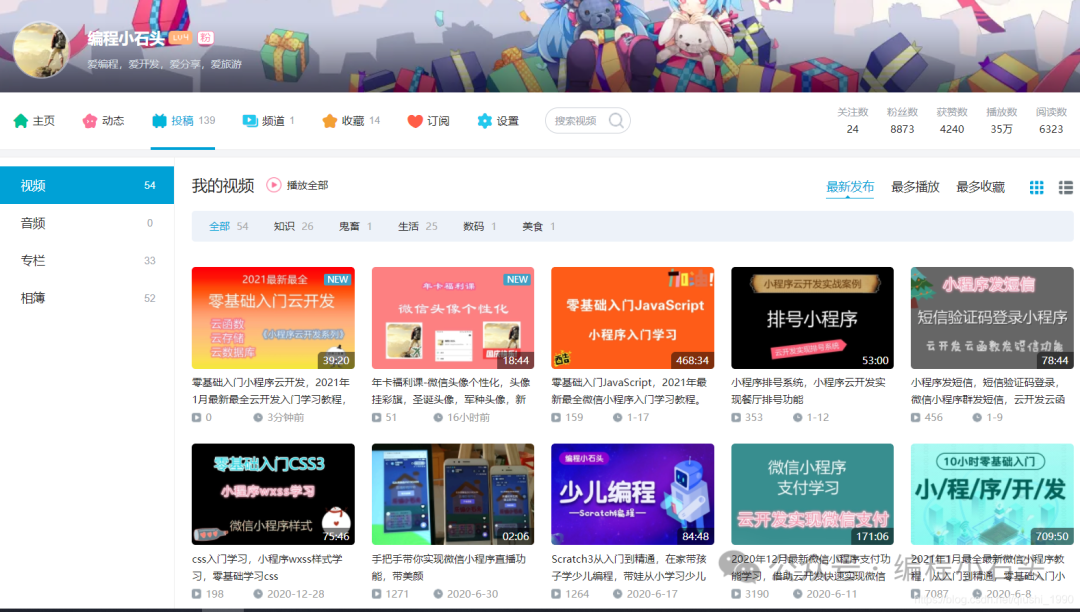Click the search magnifier icon
The height and width of the screenshot is (612, 1080).
pyautogui.click(x=616, y=120)
